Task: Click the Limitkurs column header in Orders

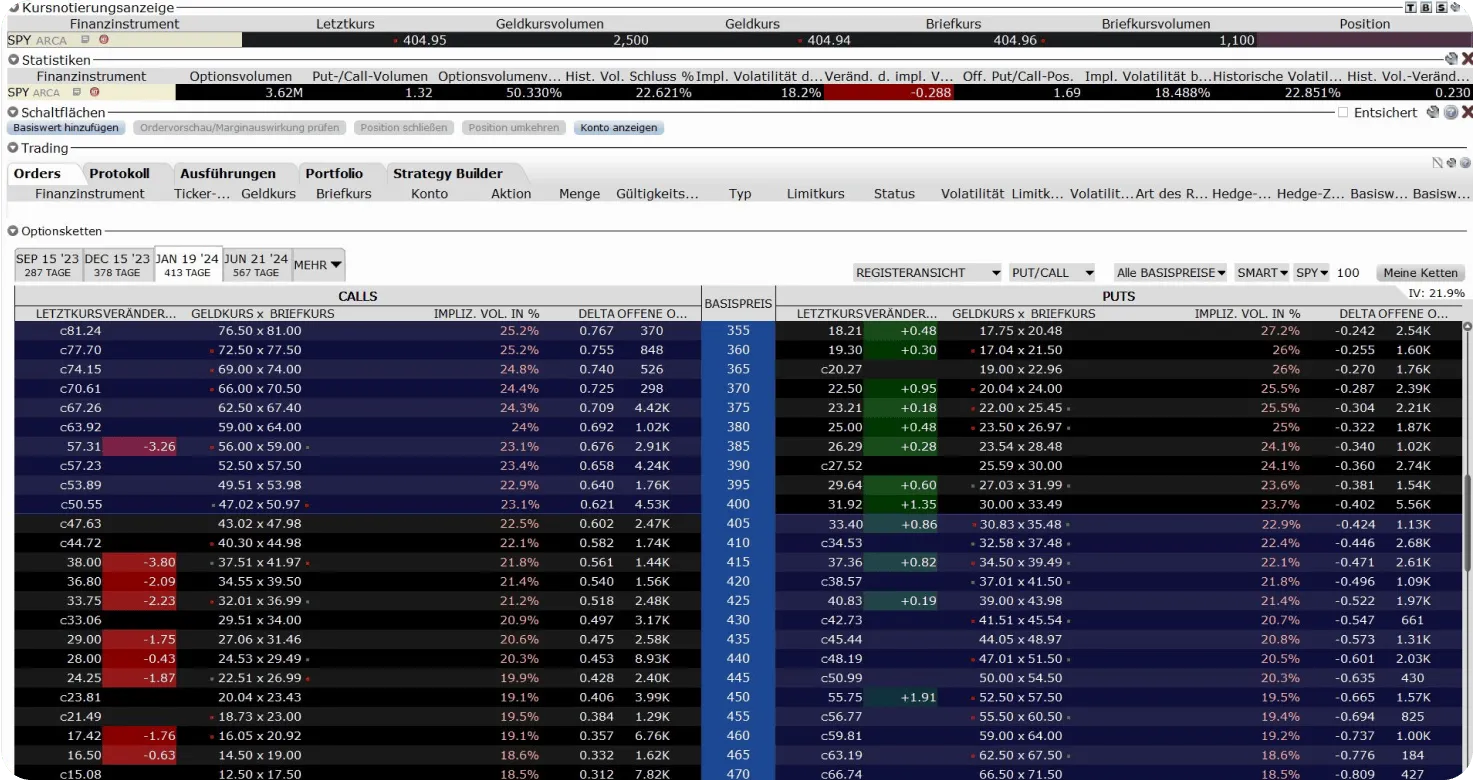Action: tap(815, 193)
